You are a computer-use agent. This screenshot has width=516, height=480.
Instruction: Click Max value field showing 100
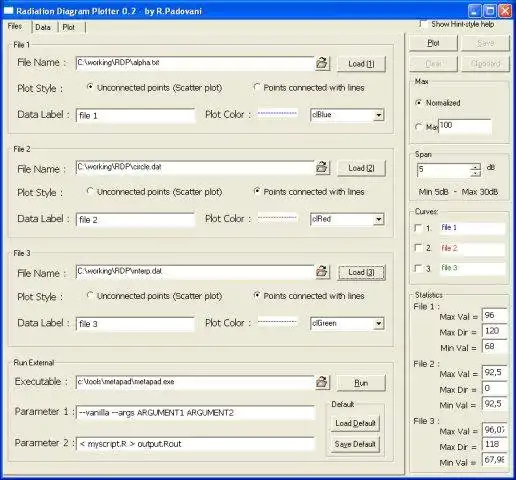[x=465, y=126]
